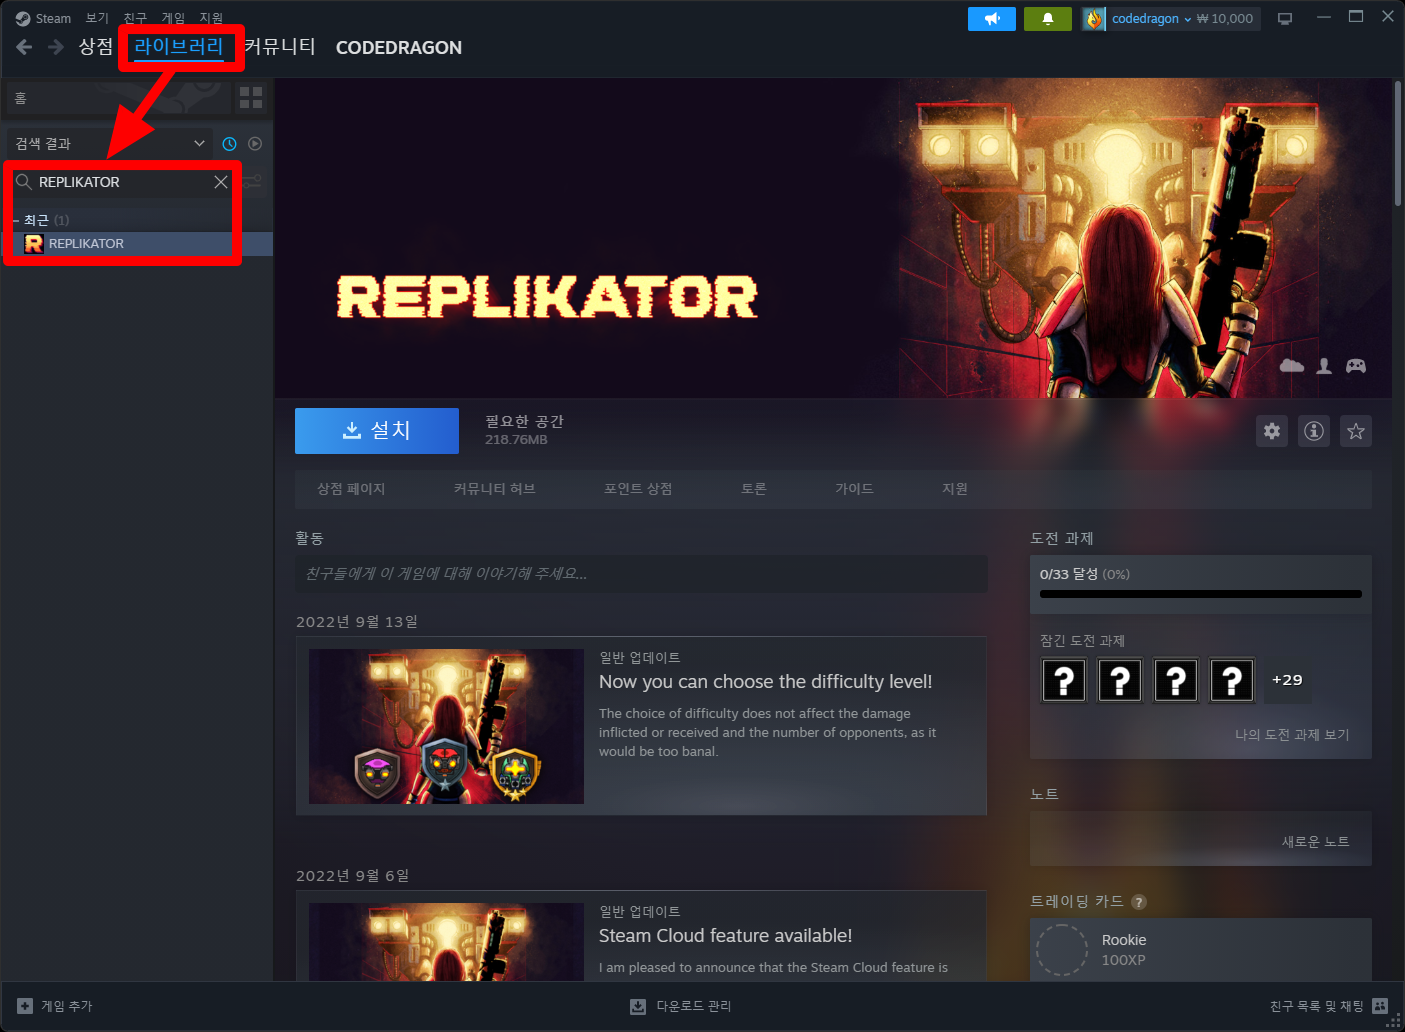Click 게임 추가 at bottom left

tap(55, 1006)
